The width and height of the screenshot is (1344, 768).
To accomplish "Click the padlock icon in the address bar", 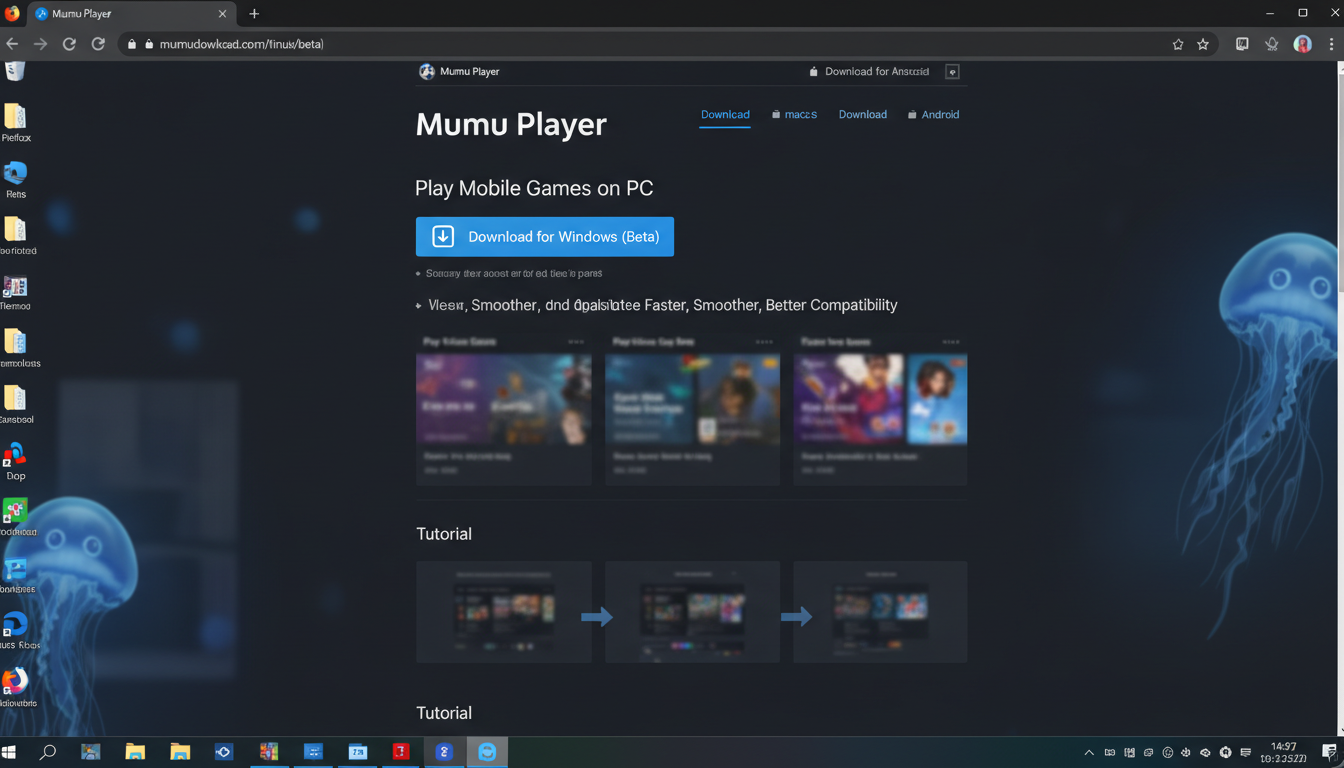I will pyautogui.click(x=131, y=44).
